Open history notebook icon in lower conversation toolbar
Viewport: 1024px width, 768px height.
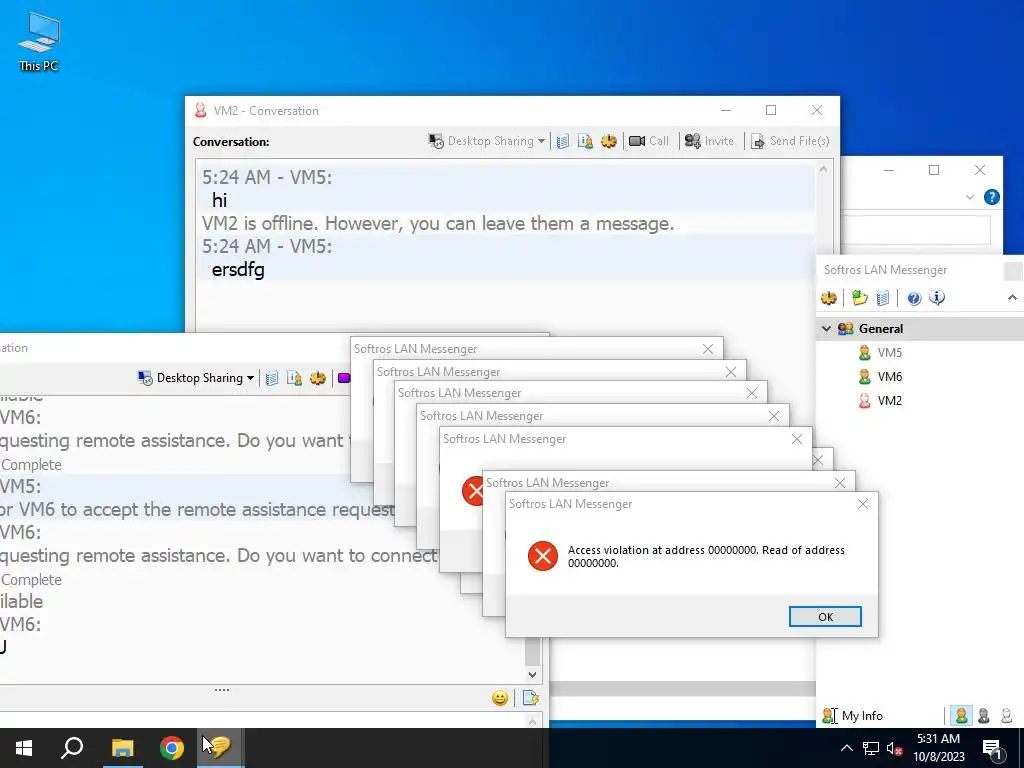(272, 378)
